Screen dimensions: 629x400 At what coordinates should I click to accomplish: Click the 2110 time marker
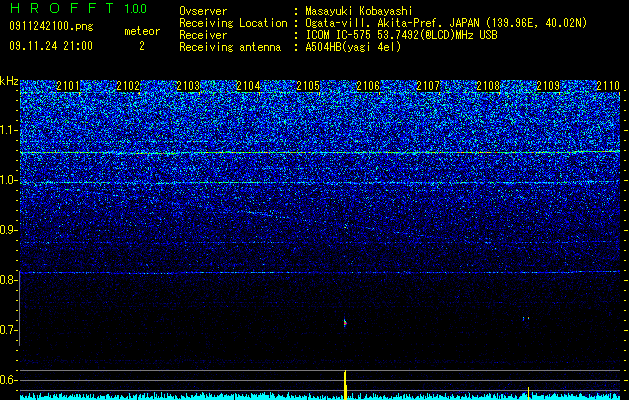[x=608, y=86]
